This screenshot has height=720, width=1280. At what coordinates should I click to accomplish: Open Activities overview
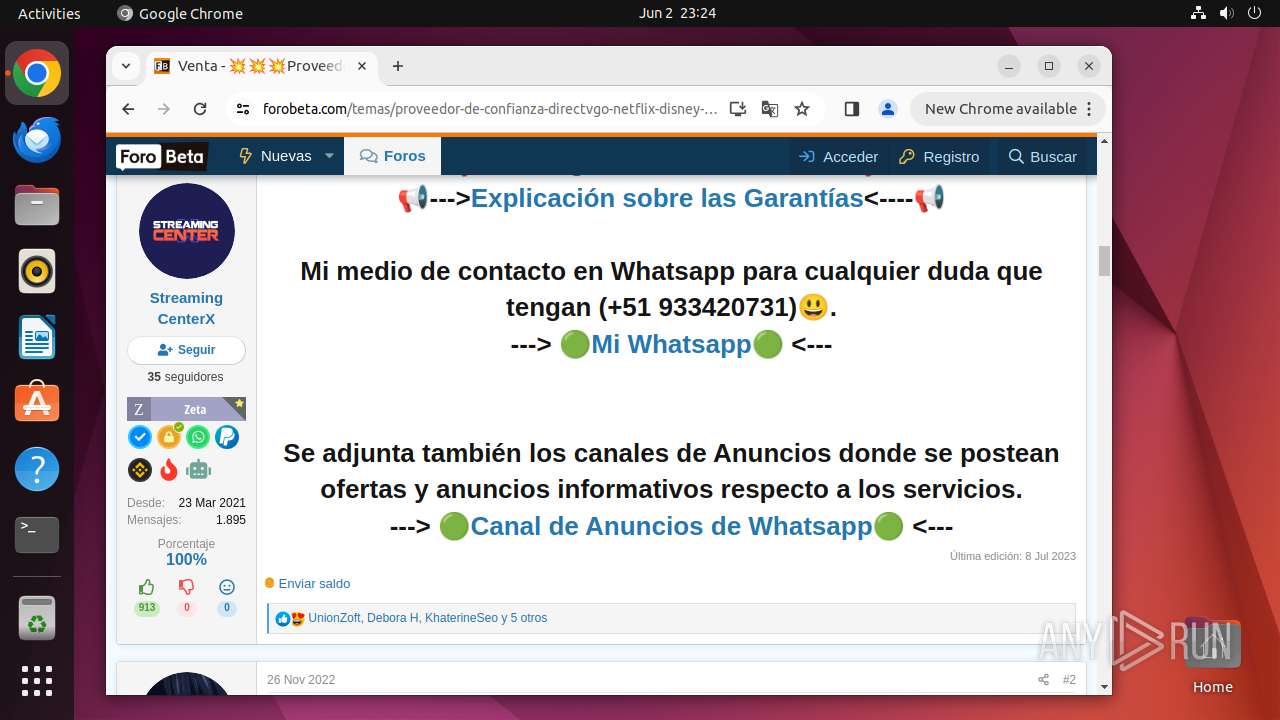49,13
